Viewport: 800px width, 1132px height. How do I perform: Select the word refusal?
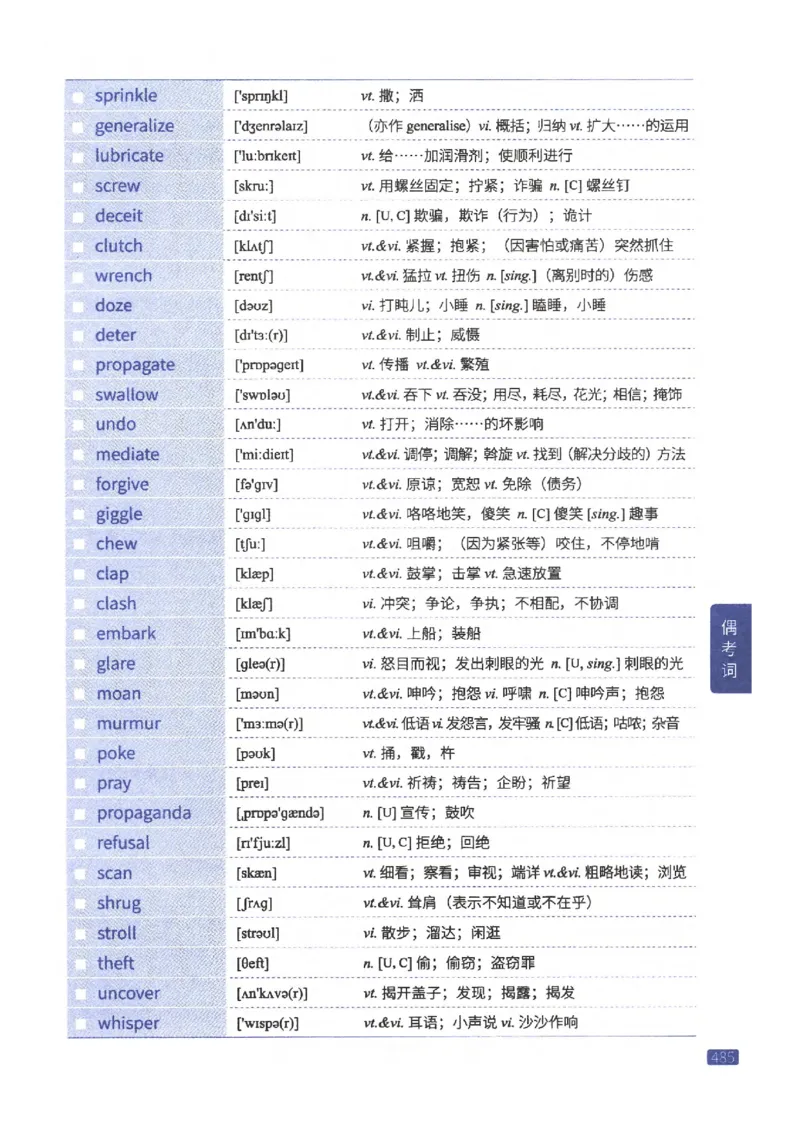tap(122, 843)
